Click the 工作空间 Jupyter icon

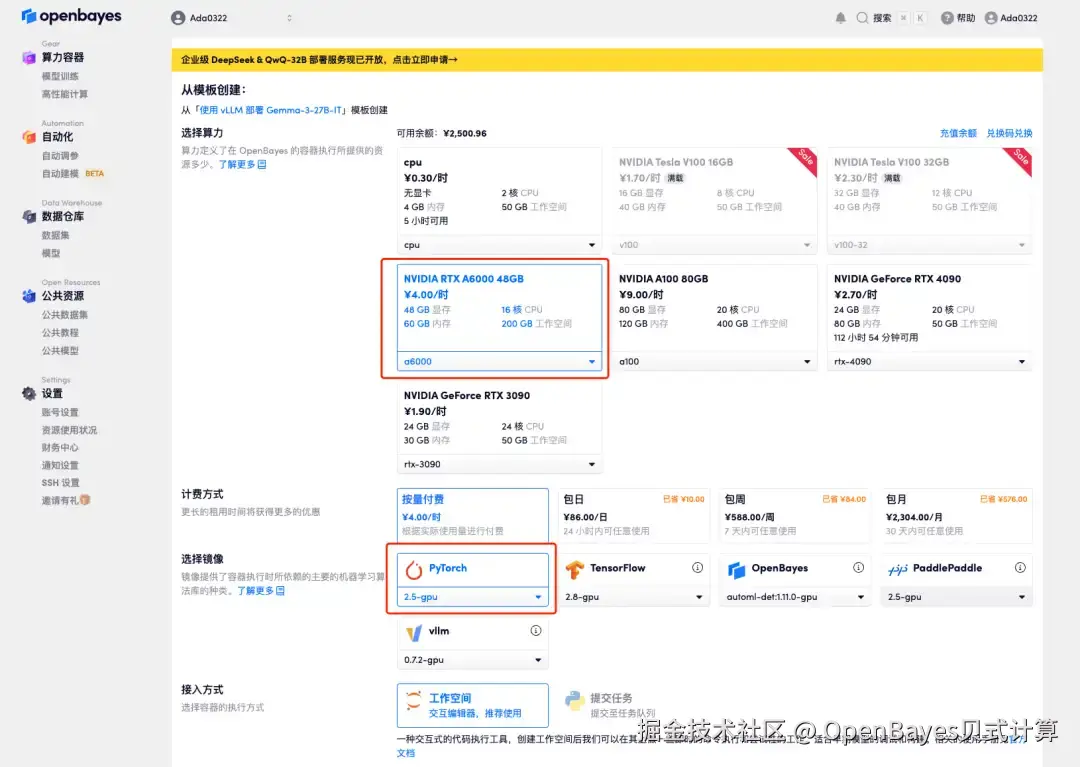413,701
